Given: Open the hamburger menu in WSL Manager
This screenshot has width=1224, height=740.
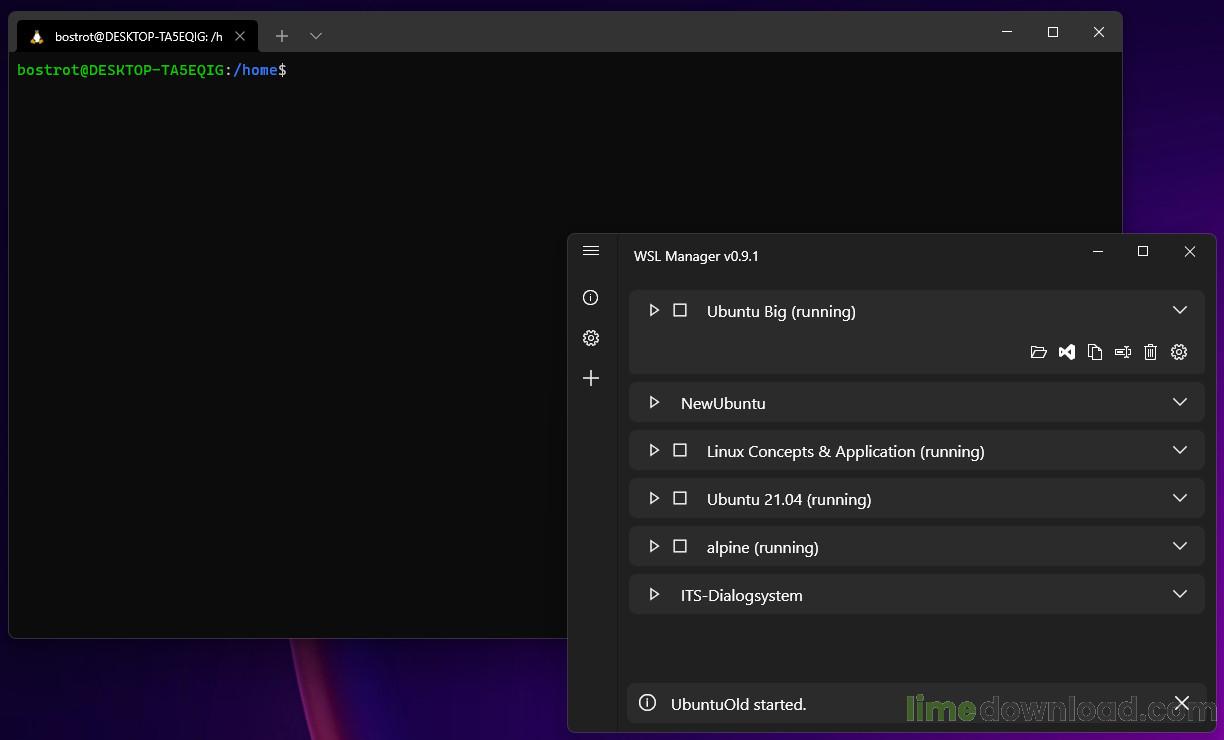Looking at the screenshot, I should (x=591, y=251).
